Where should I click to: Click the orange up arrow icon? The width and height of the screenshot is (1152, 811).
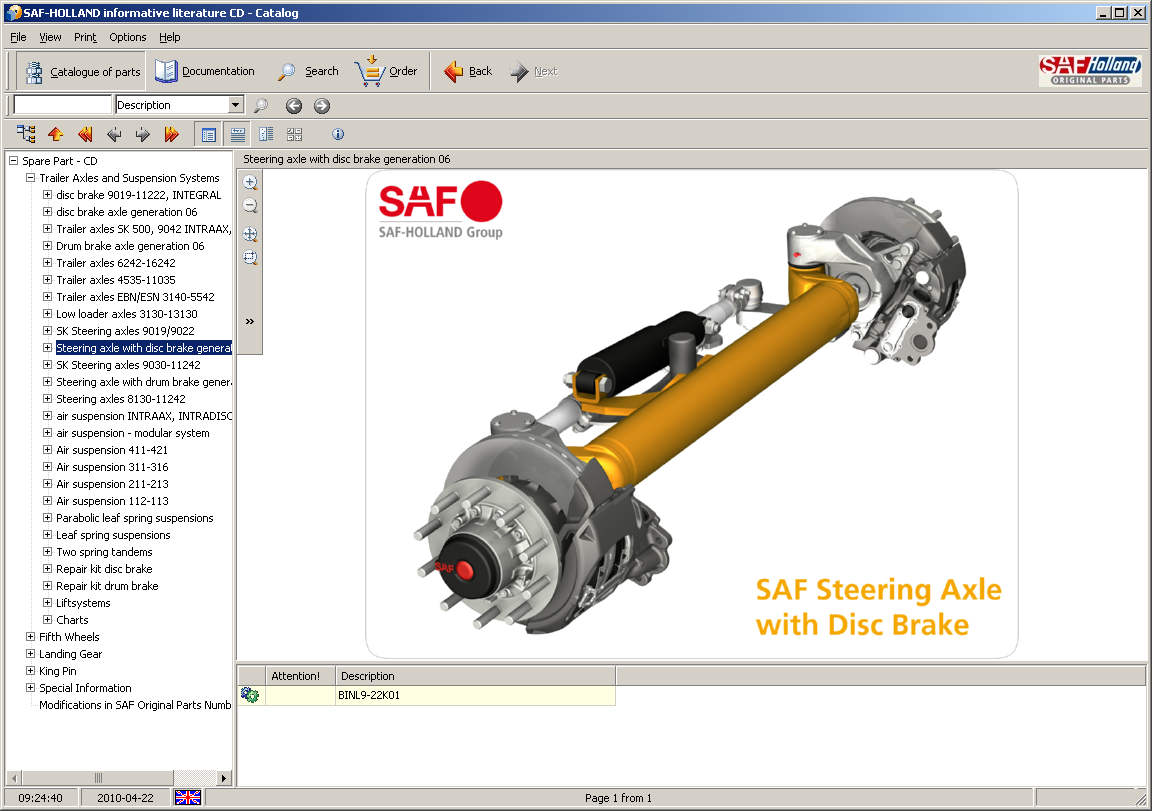55,134
